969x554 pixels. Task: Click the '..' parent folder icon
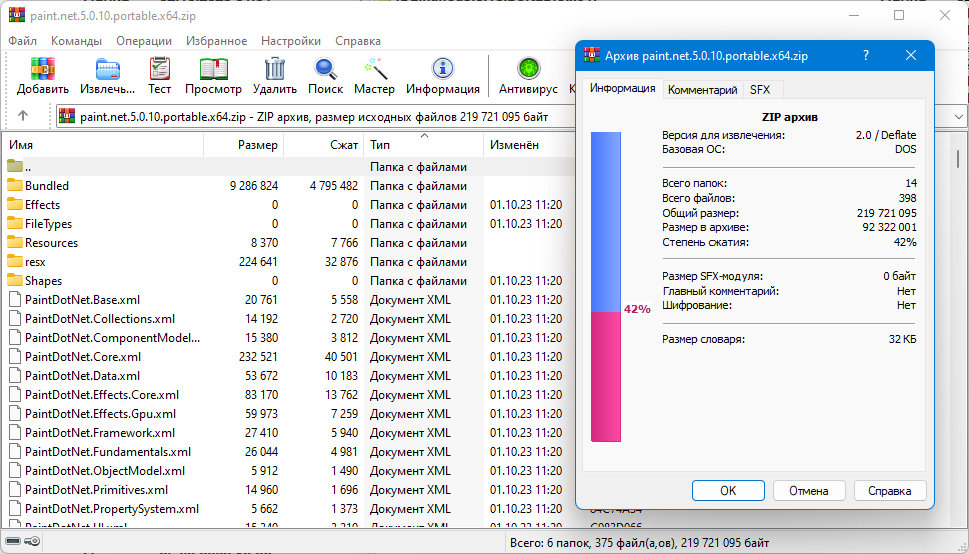click(x=15, y=166)
